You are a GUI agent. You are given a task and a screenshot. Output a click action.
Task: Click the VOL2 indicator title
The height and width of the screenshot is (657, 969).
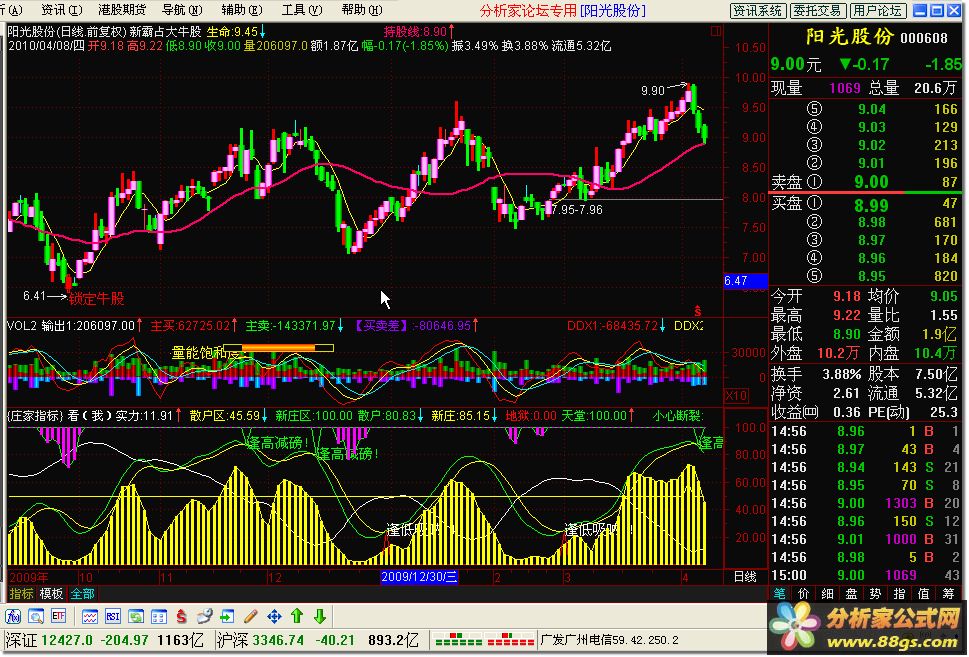pos(23,326)
